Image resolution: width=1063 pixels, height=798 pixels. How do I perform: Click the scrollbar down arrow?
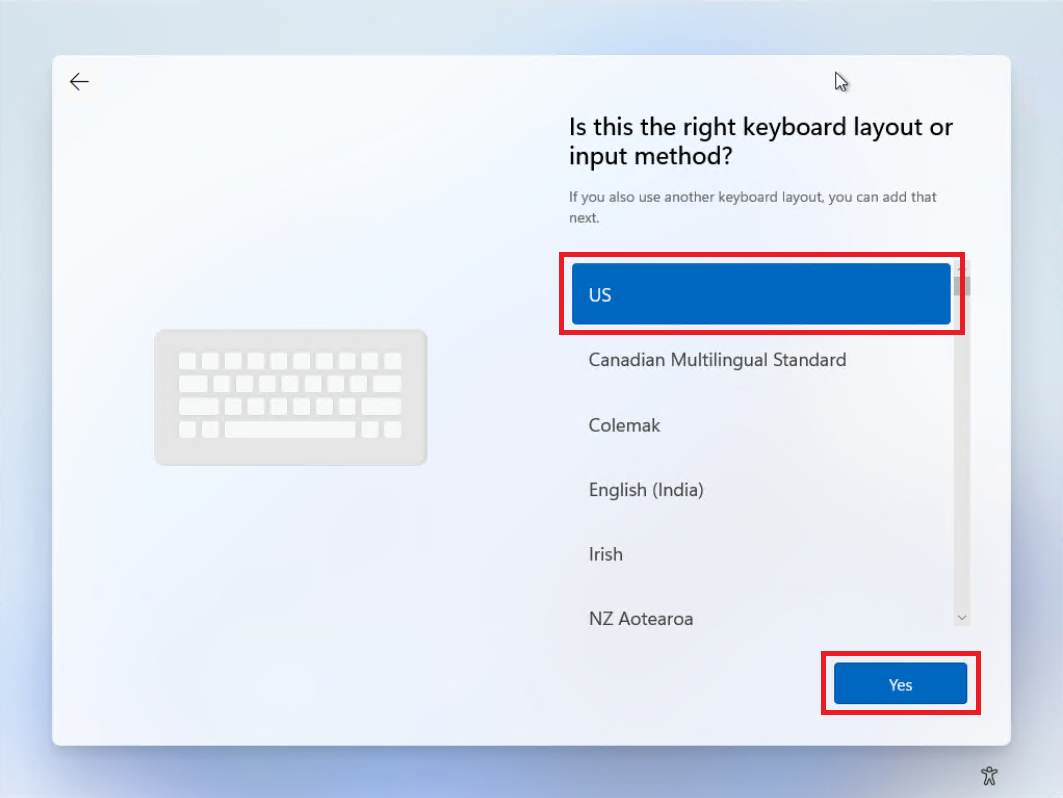[x=962, y=618]
